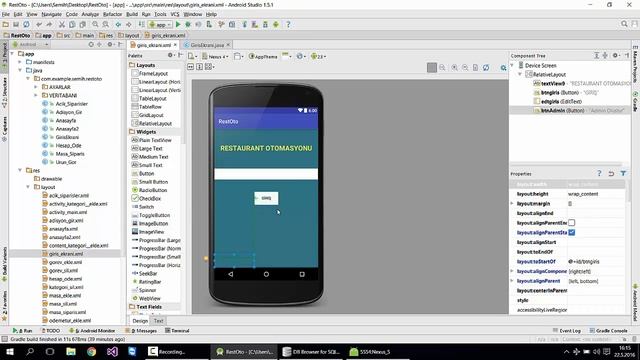Open the Nexus 4 device dropdown
Image resolution: width=640 pixels, height=360 pixels.
coord(216,56)
